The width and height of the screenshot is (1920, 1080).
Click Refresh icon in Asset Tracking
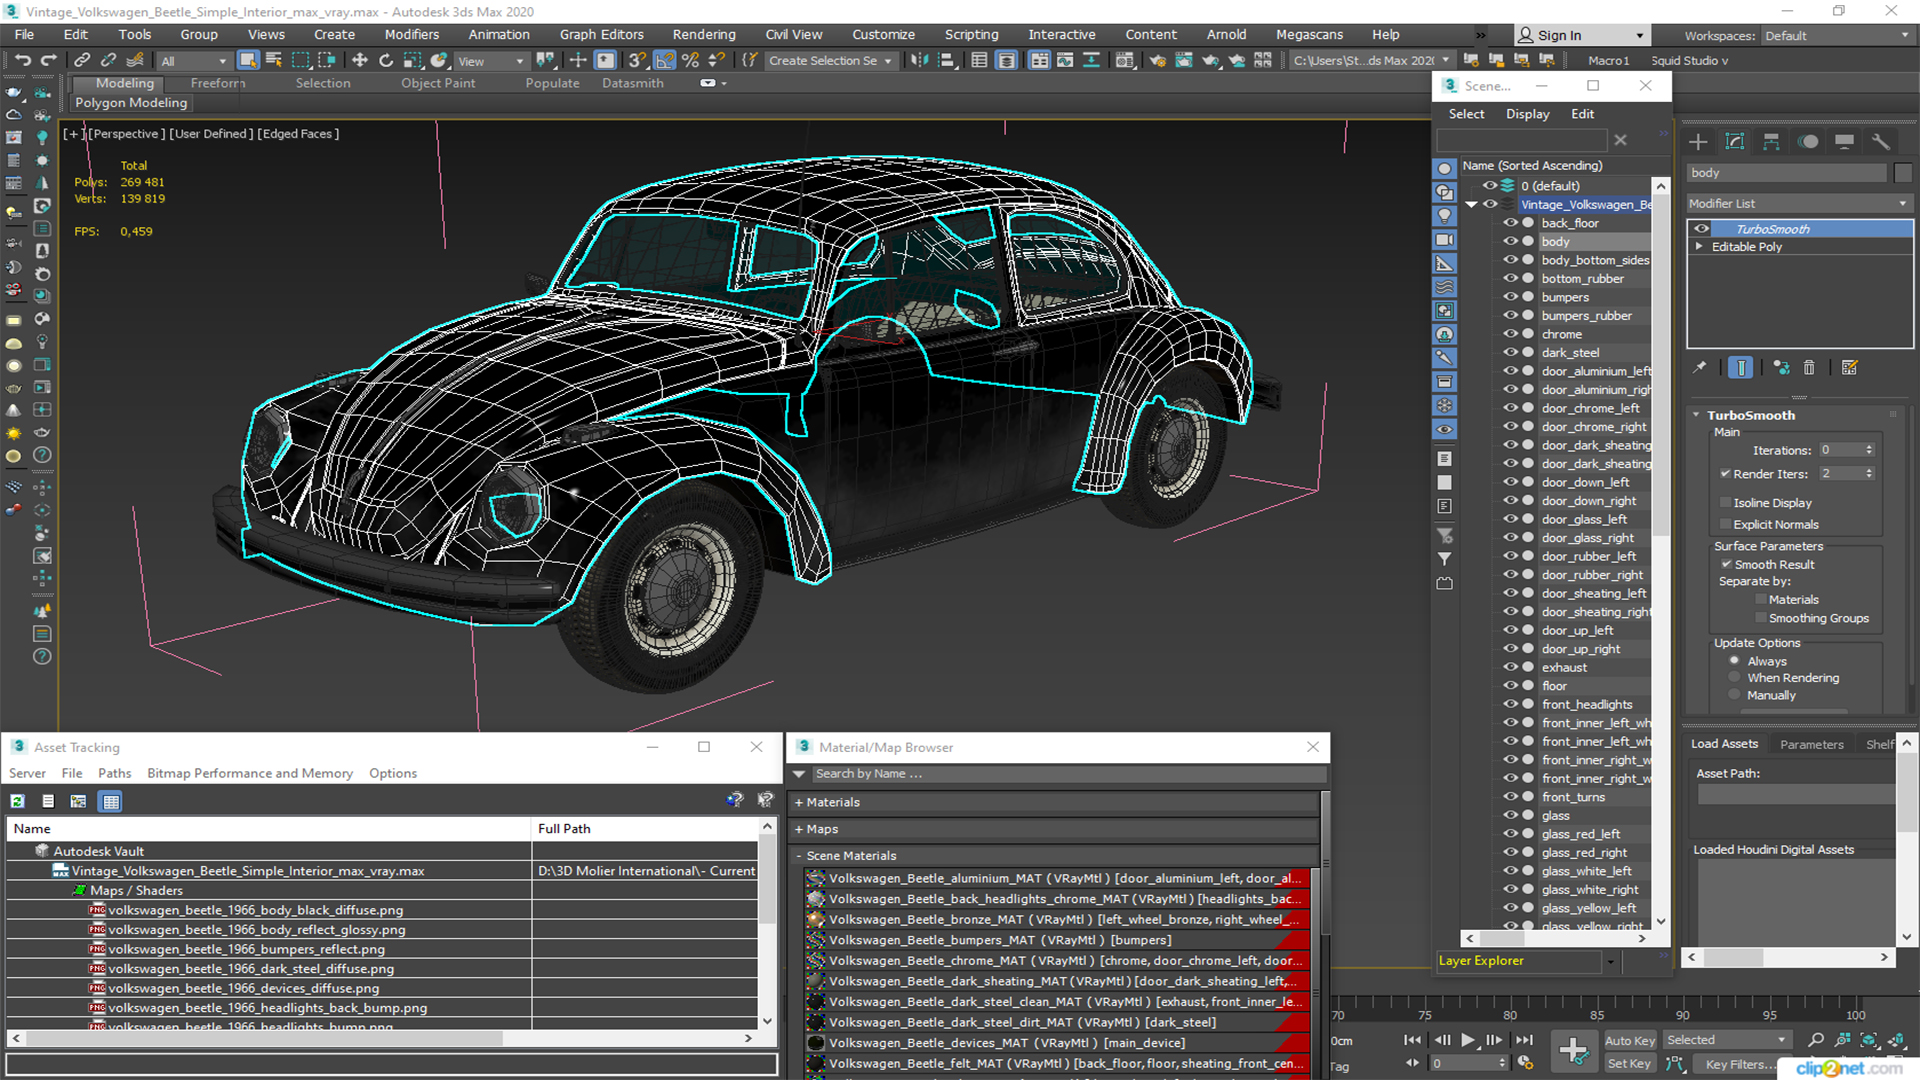pyautogui.click(x=18, y=801)
